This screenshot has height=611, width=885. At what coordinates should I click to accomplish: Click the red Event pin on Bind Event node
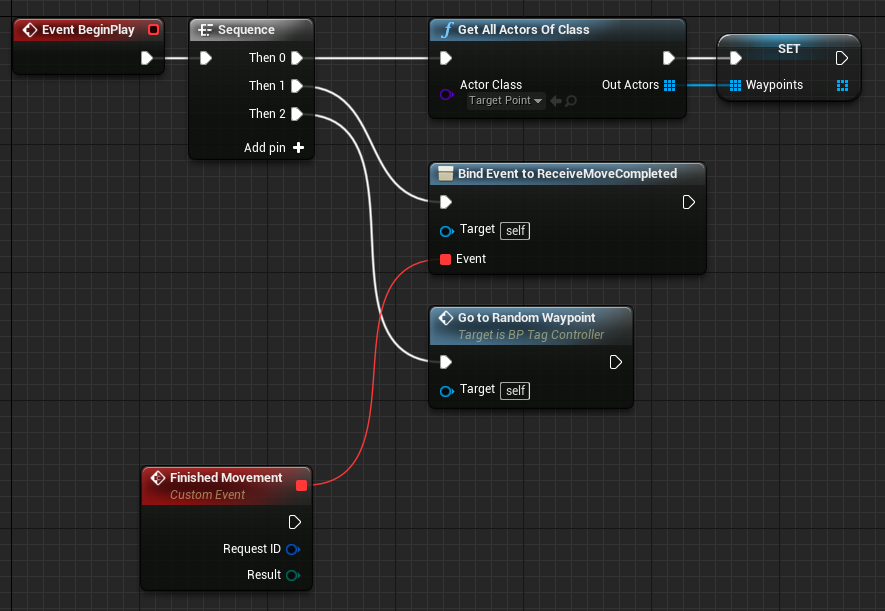(445, 259)
